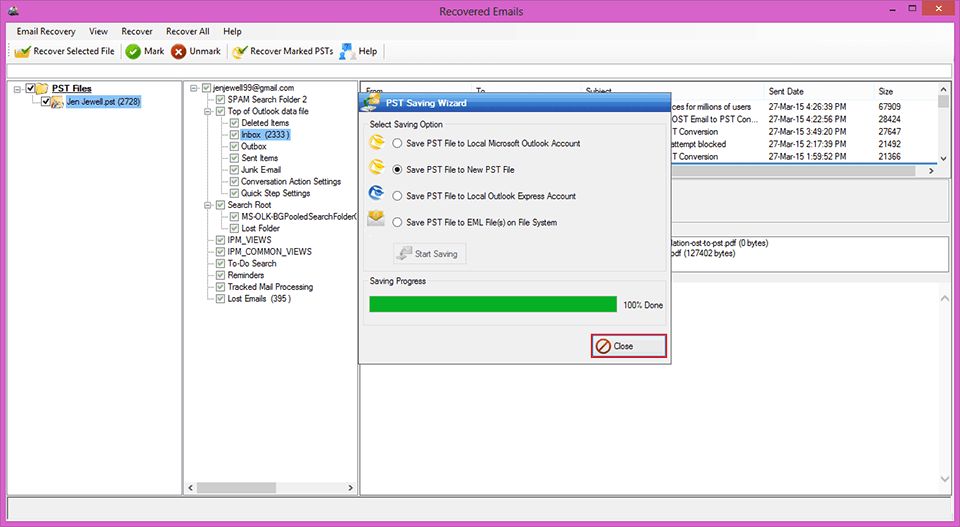Image resolution: width=960 pixels, height=527 pixels.
Task: Click the Outlook icon beside Local Microsoft Outlook option
Action: [x=377, y=143]
